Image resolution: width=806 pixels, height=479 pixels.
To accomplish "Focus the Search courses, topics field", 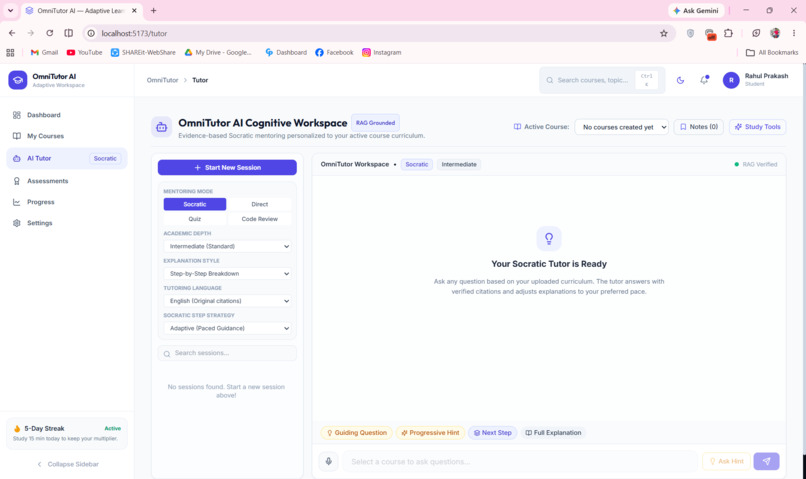I will (602, 80).
